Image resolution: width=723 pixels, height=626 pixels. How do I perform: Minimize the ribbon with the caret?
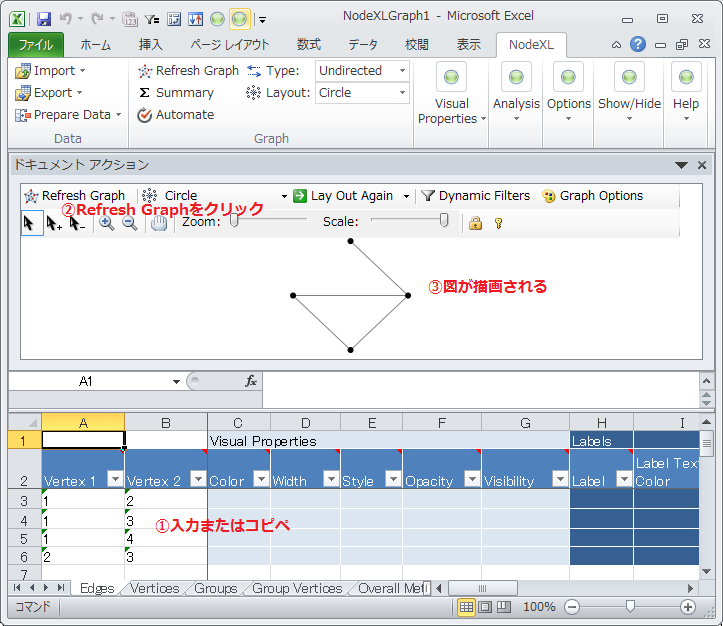pyautogui.click(x=616, y=45)
